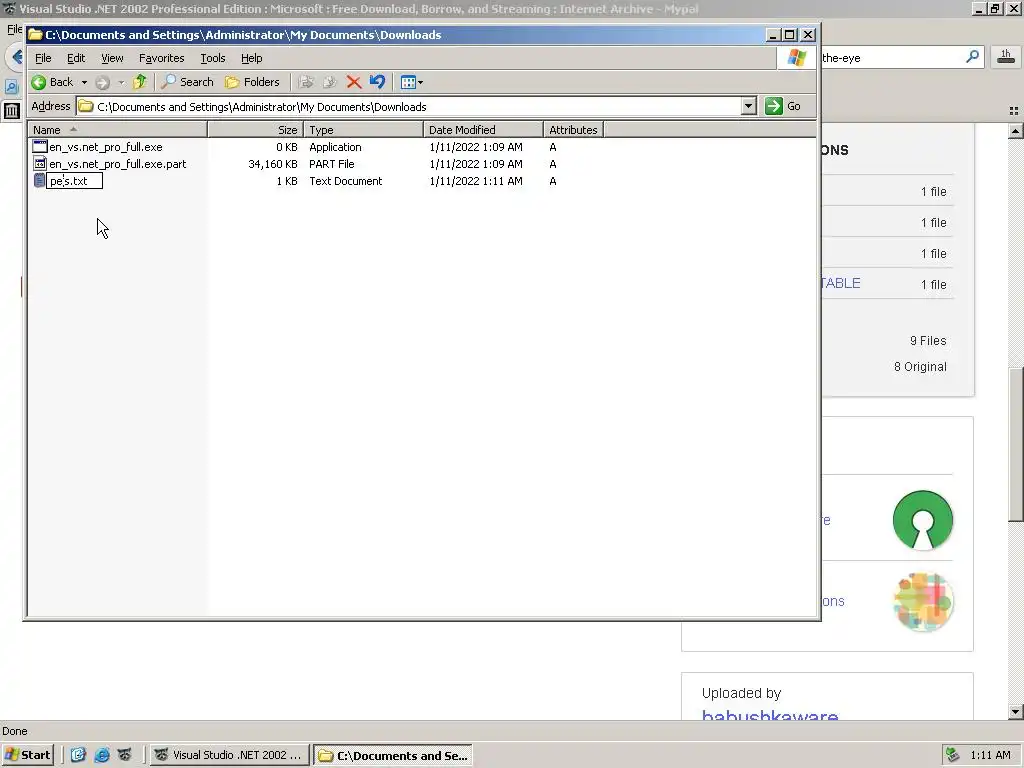Open the View menu

coord(112,58)
